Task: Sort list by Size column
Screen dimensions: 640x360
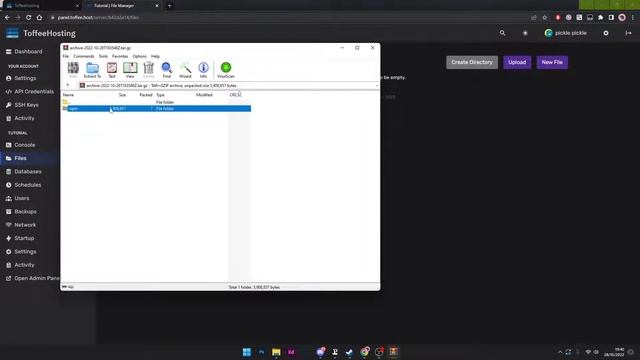Action: tap(122, 95)
